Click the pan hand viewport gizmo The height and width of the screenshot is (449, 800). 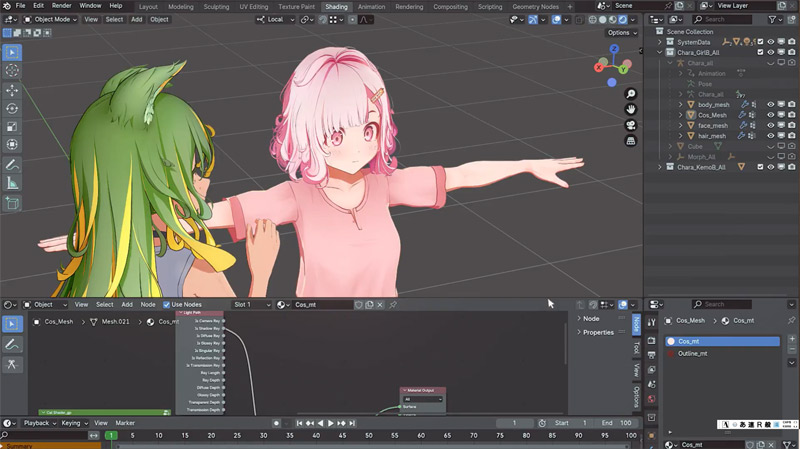click(631, 109)
